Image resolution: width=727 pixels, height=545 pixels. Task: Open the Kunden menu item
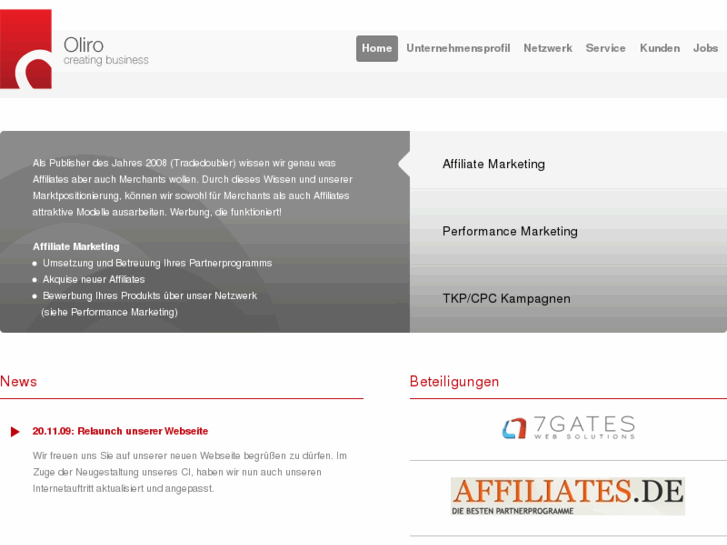click(660, 48)
